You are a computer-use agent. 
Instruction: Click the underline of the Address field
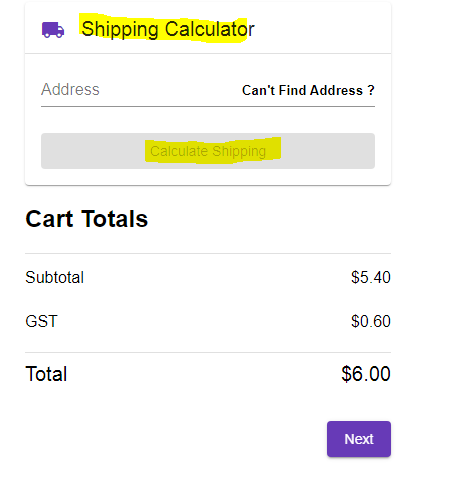tap(208, 106)
